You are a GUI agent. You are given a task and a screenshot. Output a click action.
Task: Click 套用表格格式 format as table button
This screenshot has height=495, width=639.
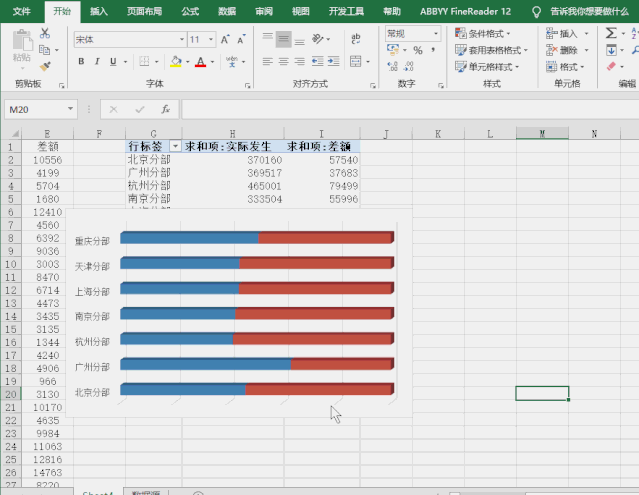point(491,50)
